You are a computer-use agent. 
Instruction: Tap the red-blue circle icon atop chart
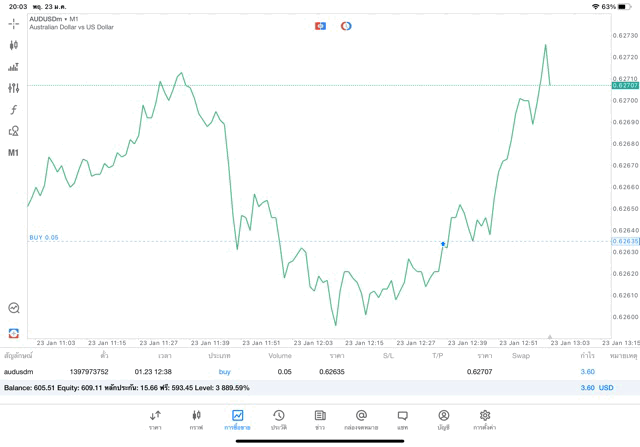[346, 26]
